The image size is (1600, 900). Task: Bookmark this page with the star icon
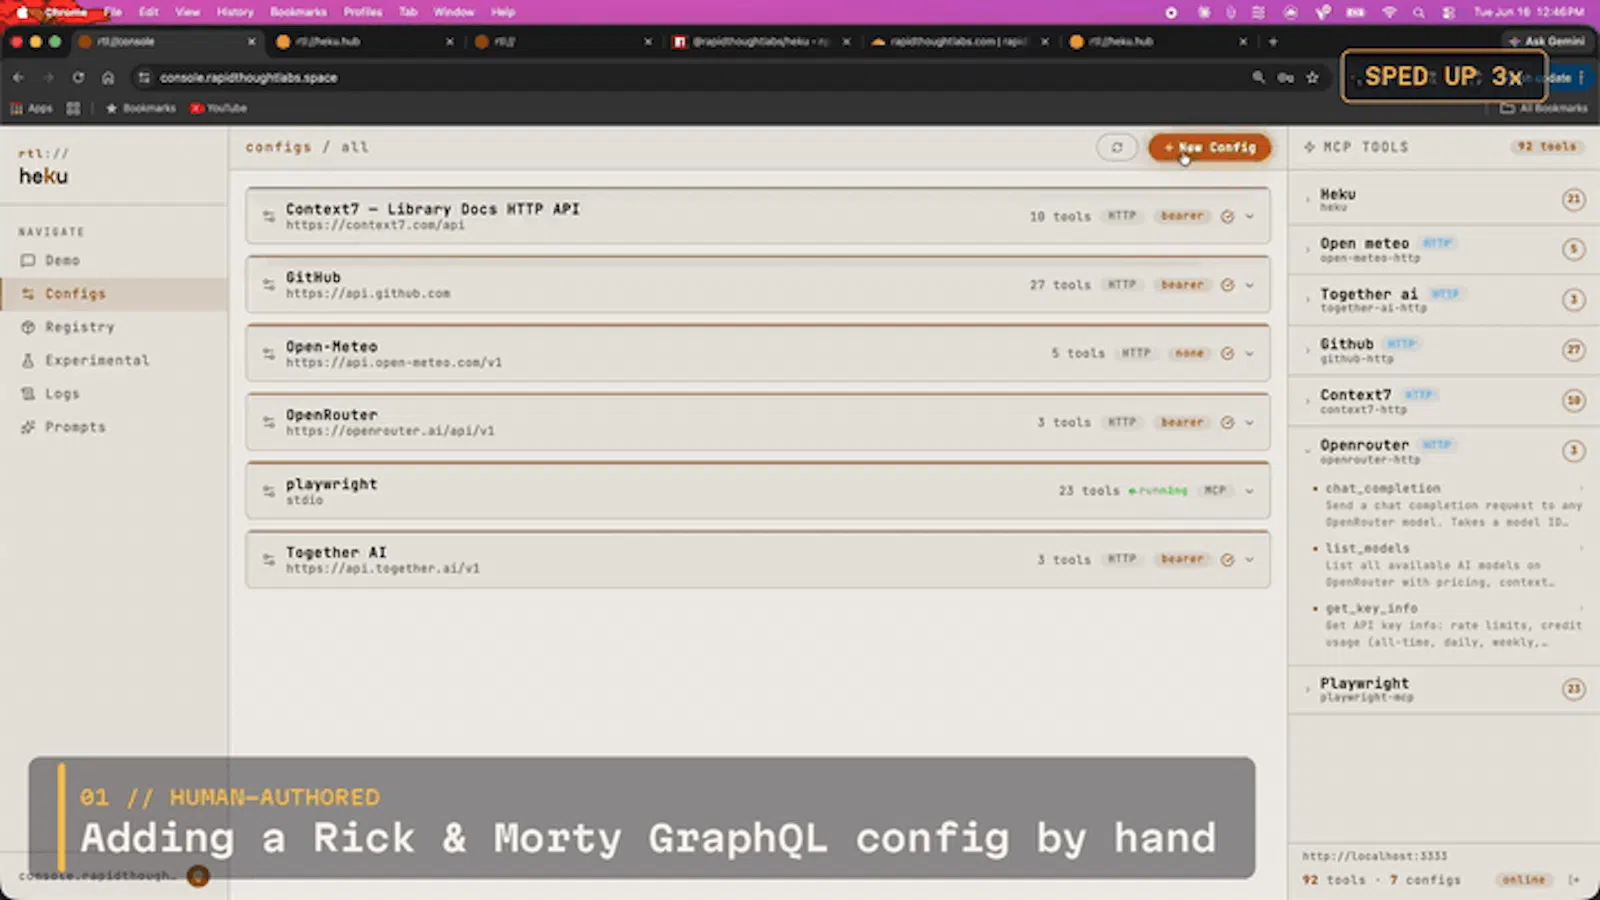coord(1312,77)
